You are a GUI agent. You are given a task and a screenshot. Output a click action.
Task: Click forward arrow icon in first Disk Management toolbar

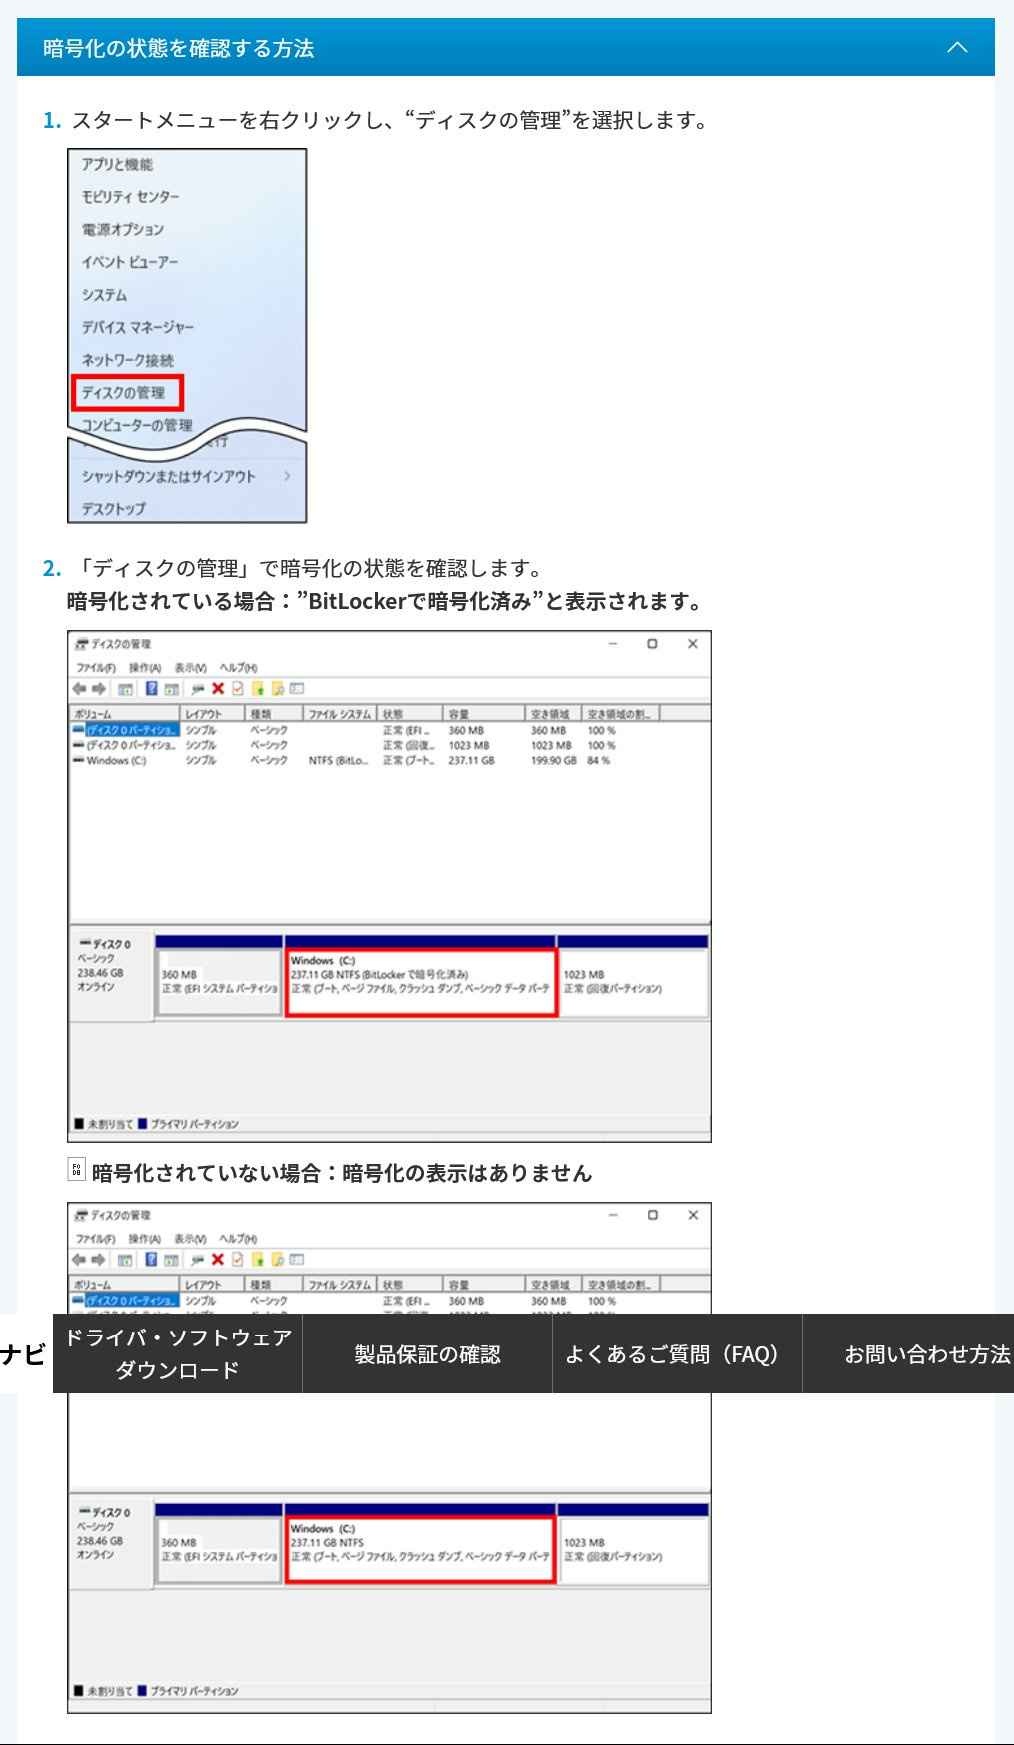pos(99,688)
